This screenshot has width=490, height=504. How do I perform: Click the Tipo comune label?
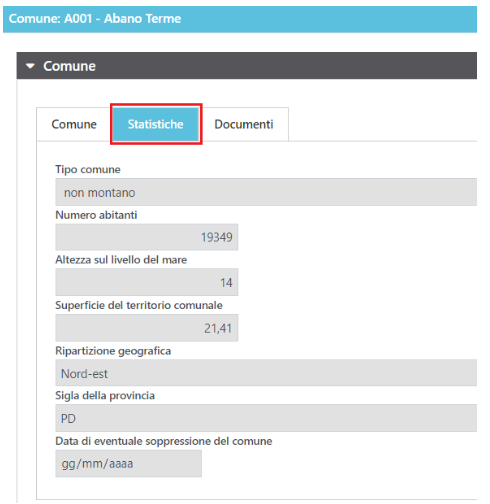coord(88,169)
